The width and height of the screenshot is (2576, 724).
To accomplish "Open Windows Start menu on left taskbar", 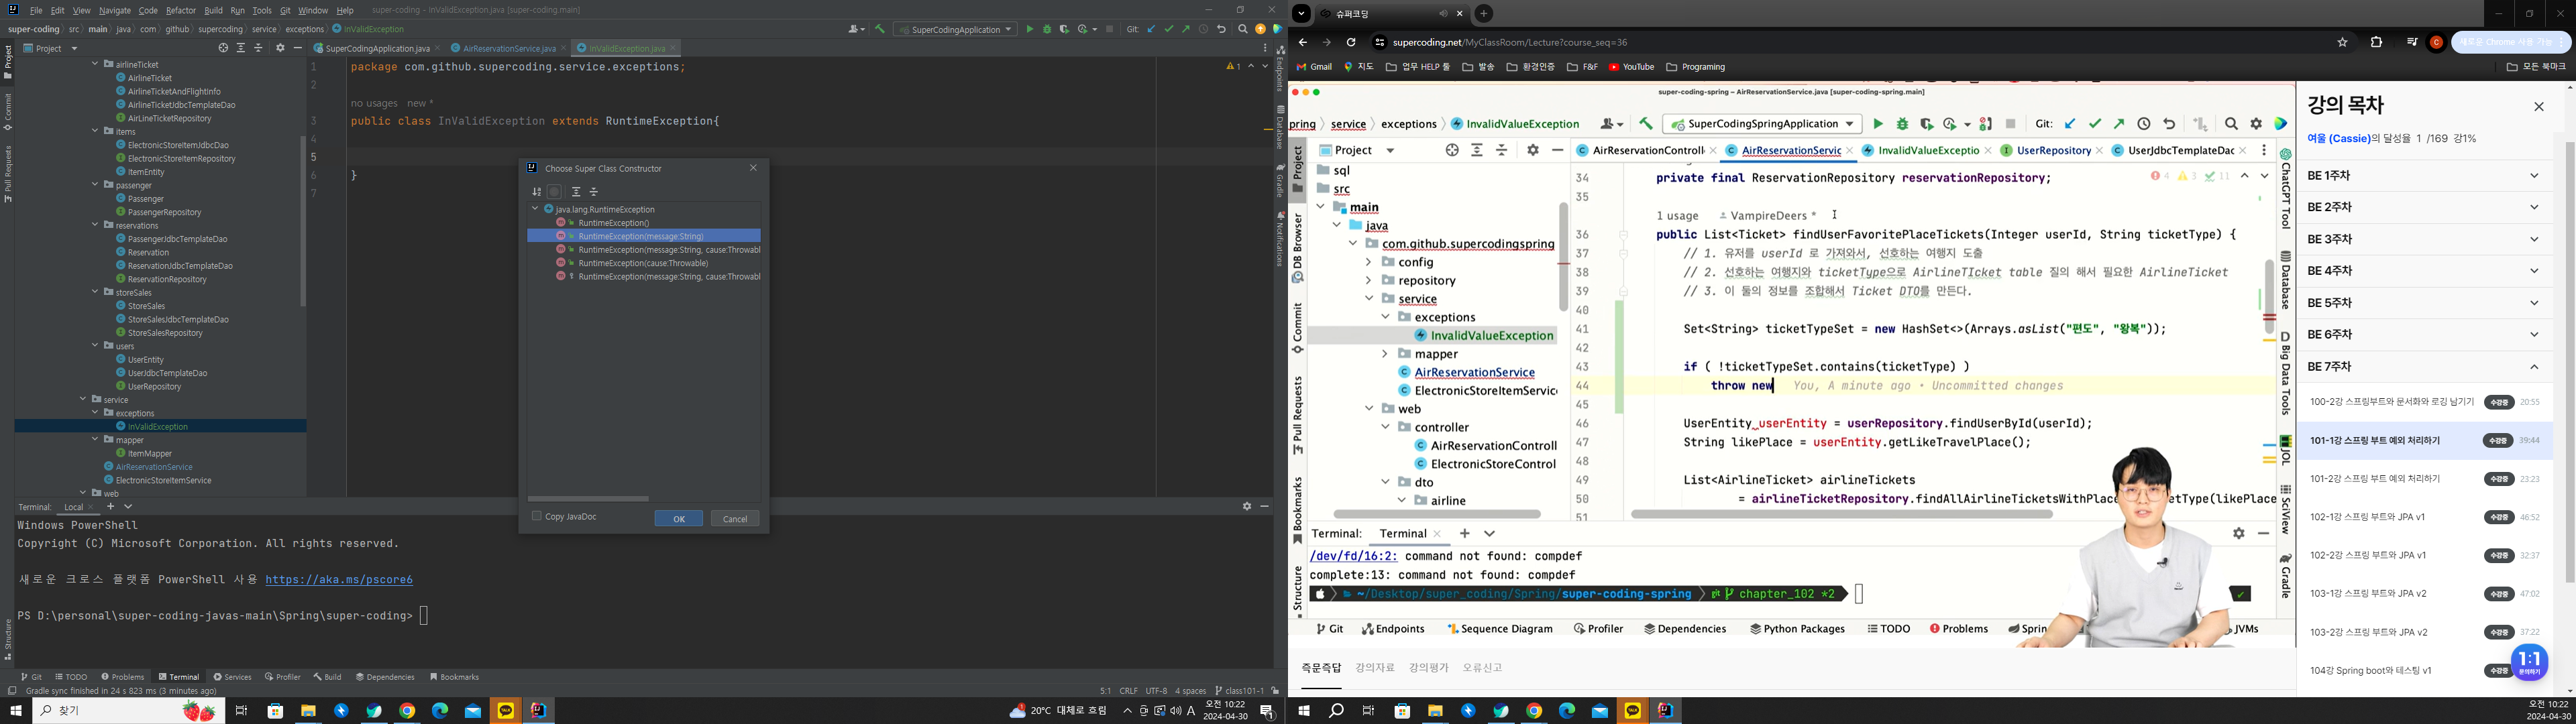I will pyautogui.click(x=16, y=711).
